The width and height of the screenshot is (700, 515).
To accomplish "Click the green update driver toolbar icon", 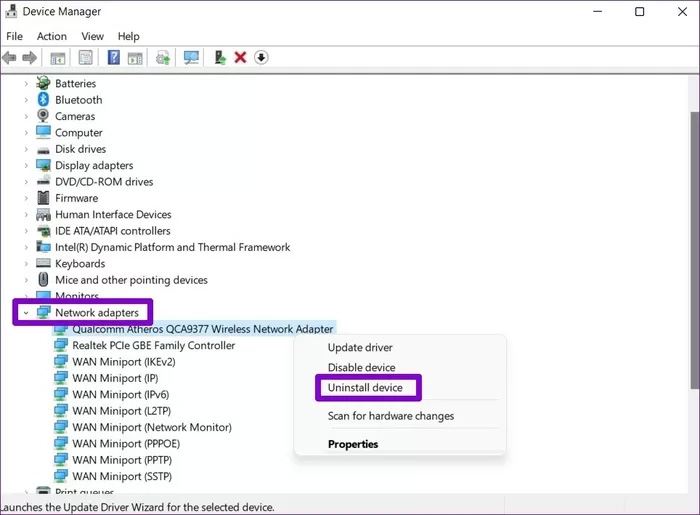I will 220,58.
